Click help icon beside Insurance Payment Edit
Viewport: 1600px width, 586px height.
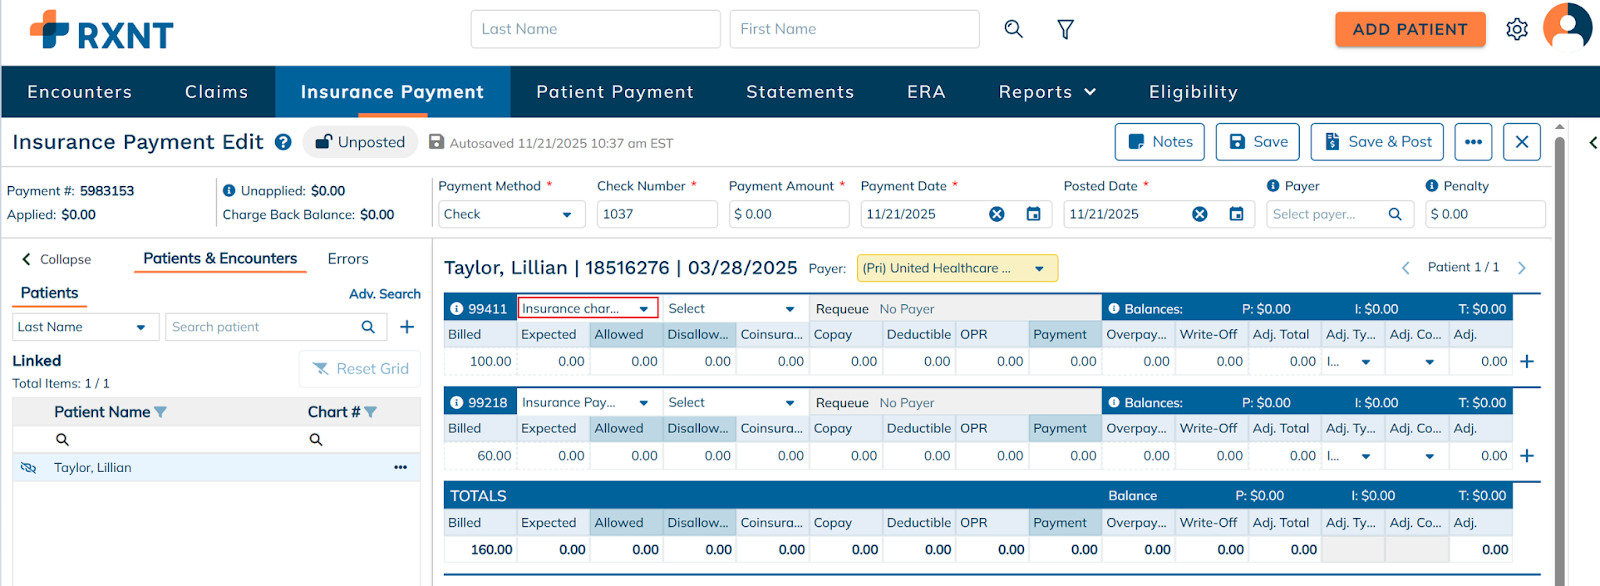(x=283, y=142)
